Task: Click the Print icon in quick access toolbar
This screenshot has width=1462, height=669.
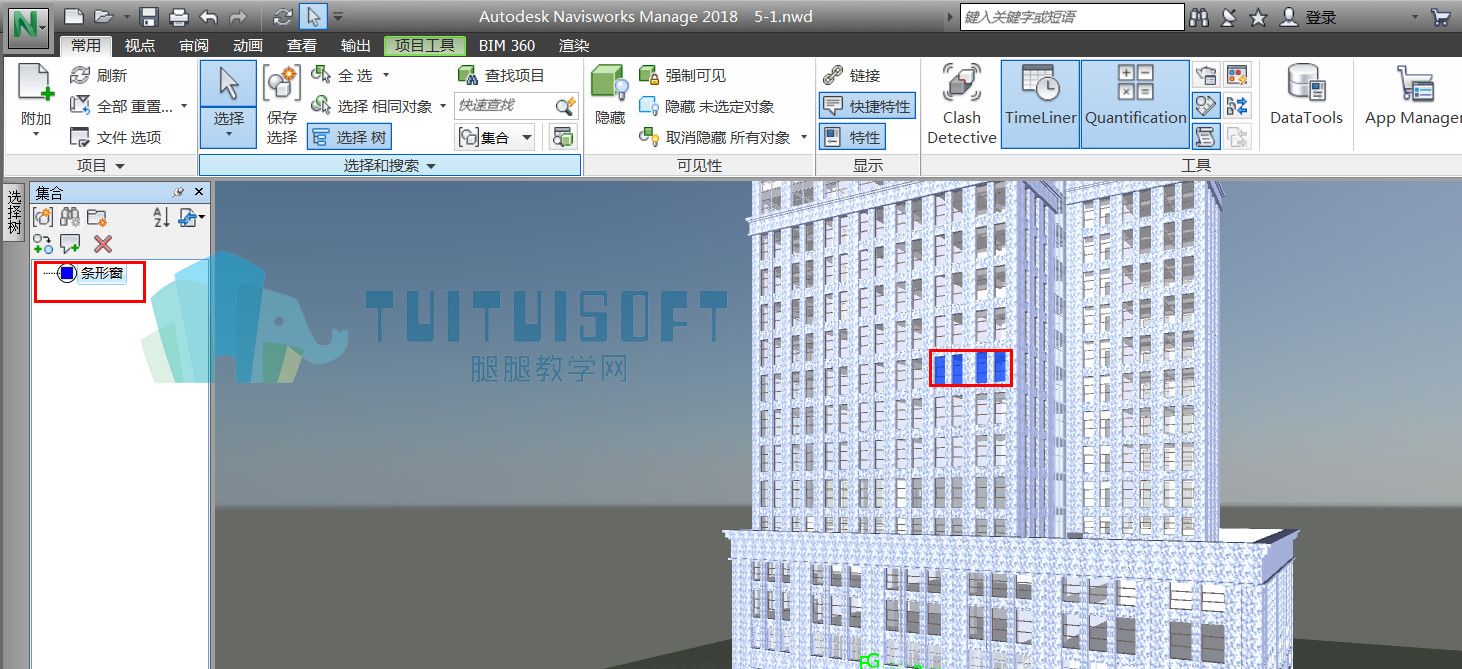Action: (179, 17)
